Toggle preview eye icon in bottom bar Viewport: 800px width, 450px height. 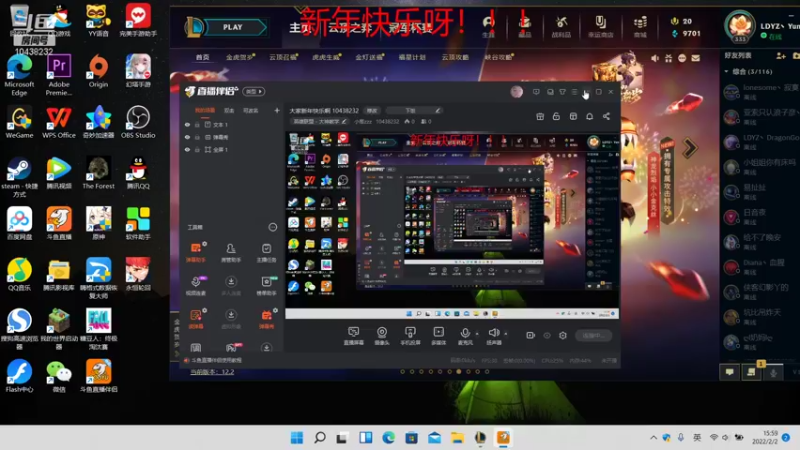[547, 335]
